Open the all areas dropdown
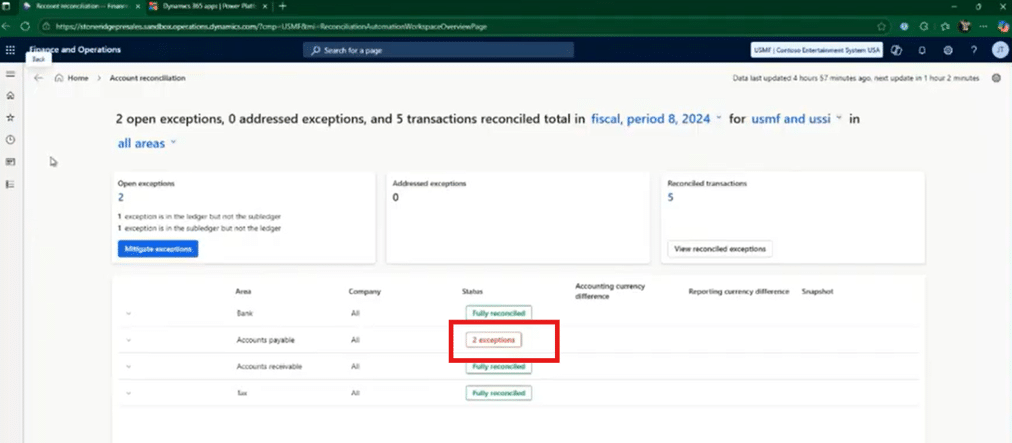 (147, 144)
